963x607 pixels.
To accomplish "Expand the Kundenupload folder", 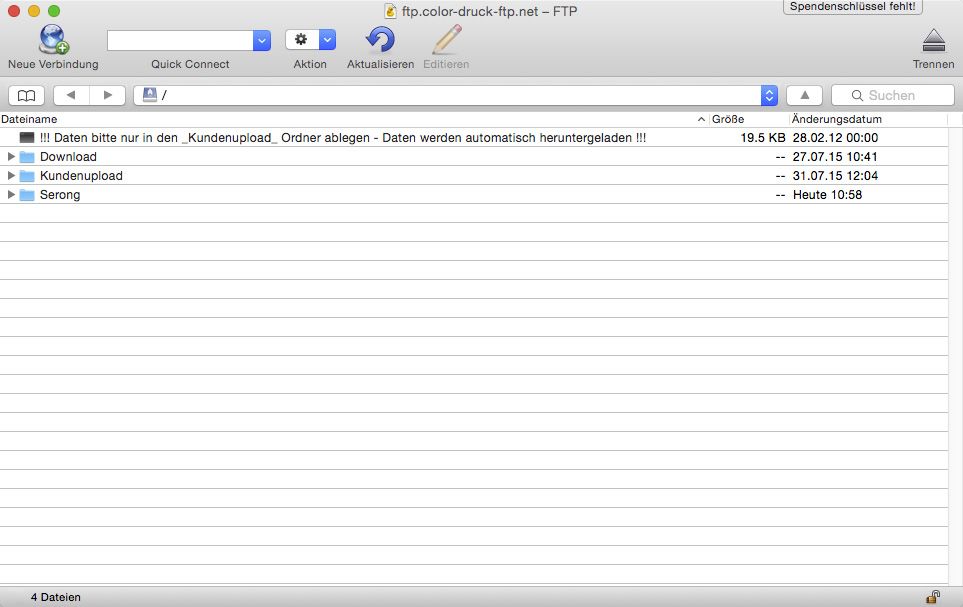I will pyautogui.click(x=10, y=176).
